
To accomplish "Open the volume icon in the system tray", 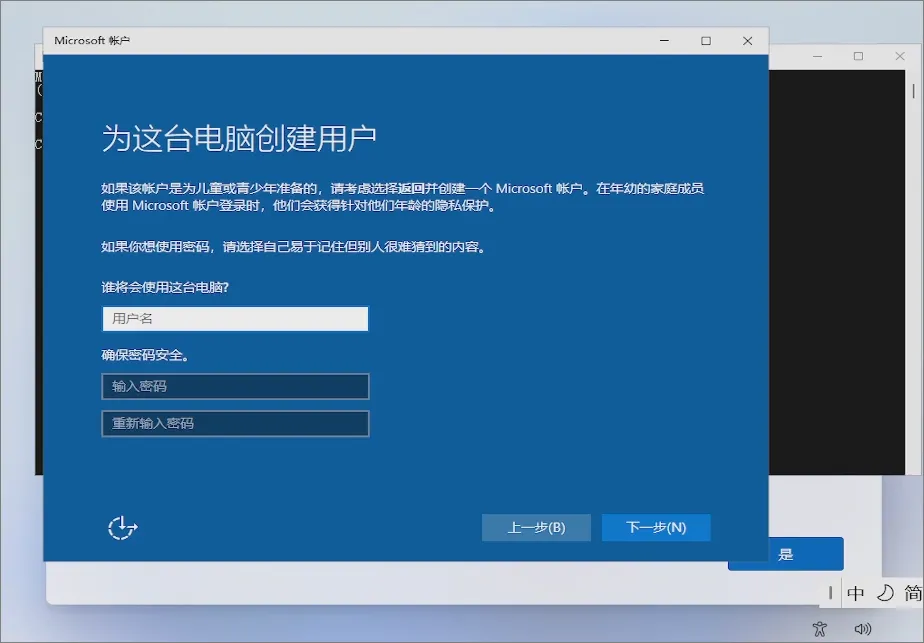I will 864,628.
